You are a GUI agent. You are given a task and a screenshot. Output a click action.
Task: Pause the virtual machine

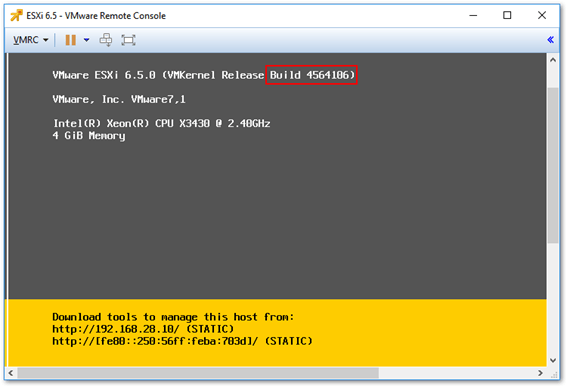tap(71, 40)
